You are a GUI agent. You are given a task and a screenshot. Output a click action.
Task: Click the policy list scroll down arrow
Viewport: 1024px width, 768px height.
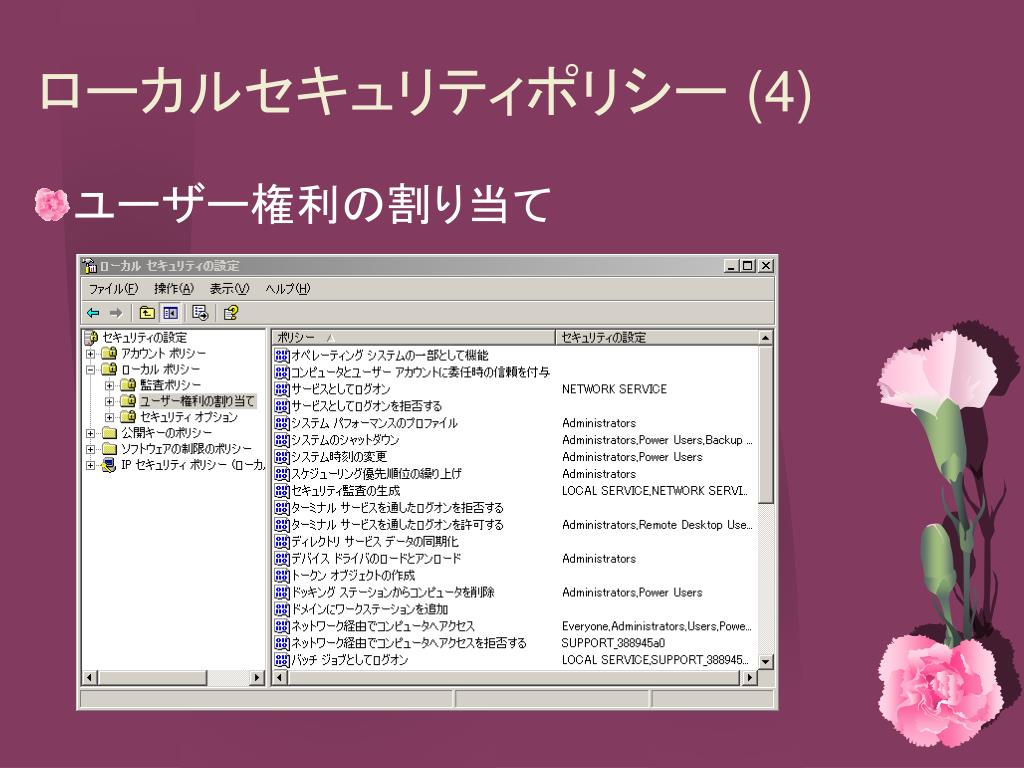coord(766,661)
